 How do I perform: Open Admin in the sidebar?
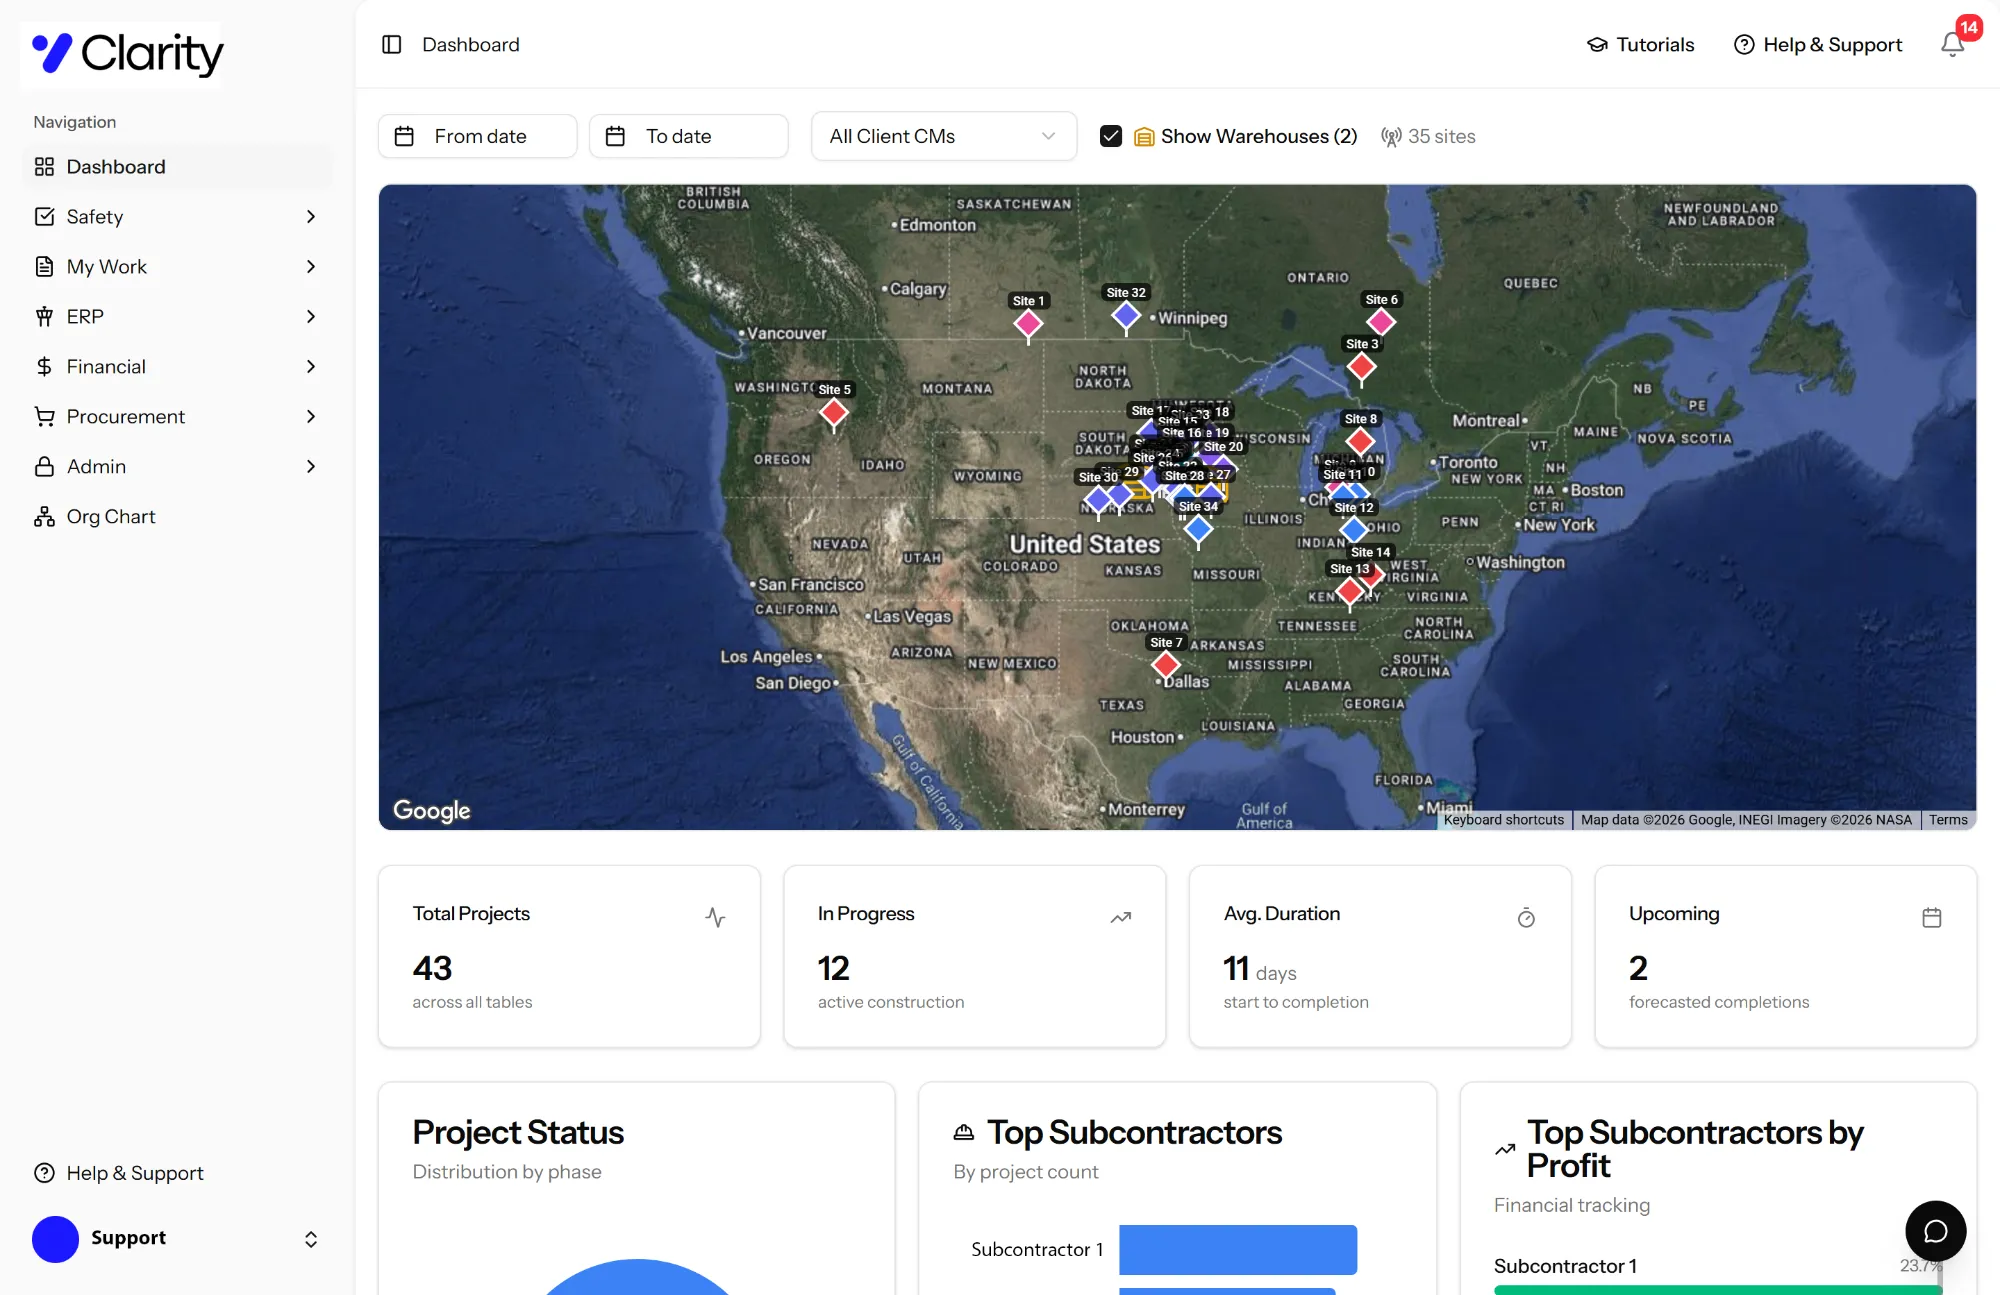click(177, 467)
